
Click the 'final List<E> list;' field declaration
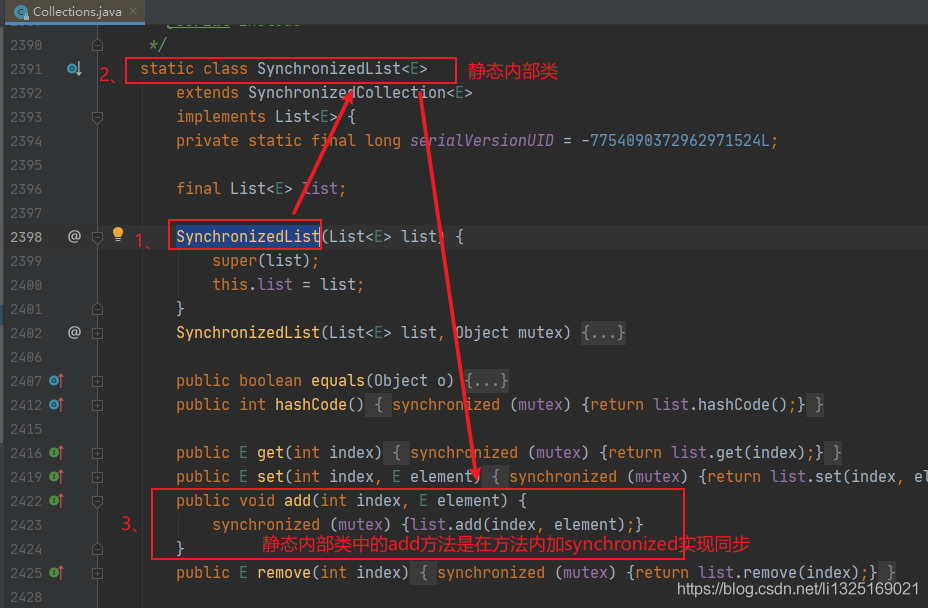(x=261, y=189)
